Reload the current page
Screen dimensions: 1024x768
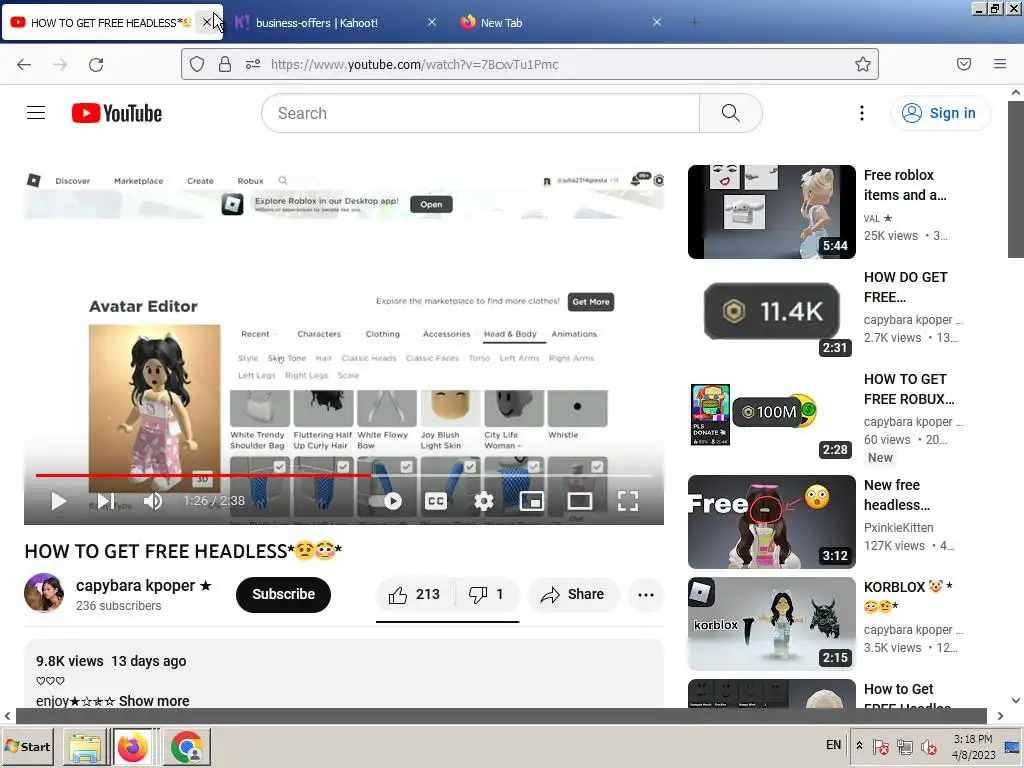[96, 64]
